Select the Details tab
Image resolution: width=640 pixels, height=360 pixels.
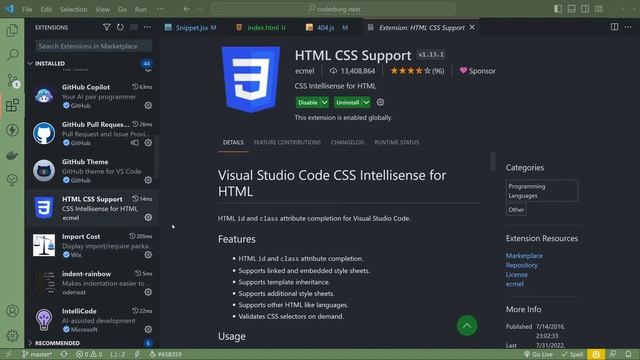[x=233, y=142]
